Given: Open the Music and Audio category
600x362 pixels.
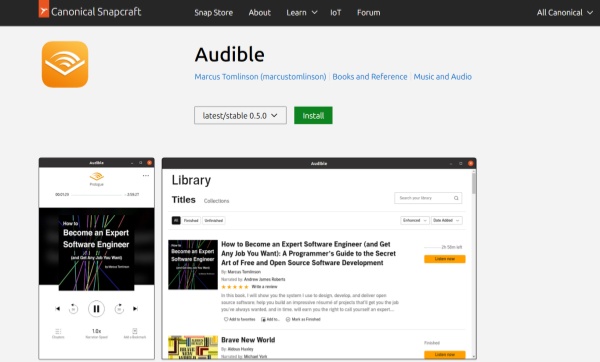Looking at the screenshot, I should (x=442, y=77).
